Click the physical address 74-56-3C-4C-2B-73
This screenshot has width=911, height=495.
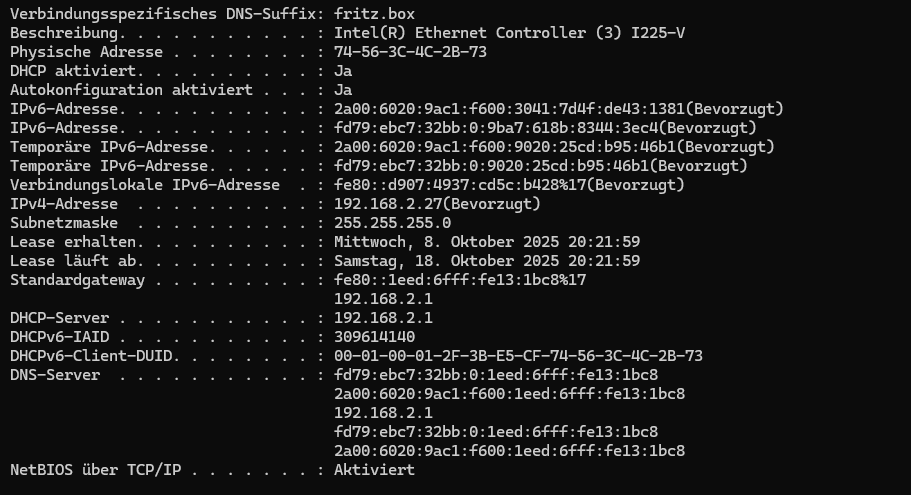410,52
